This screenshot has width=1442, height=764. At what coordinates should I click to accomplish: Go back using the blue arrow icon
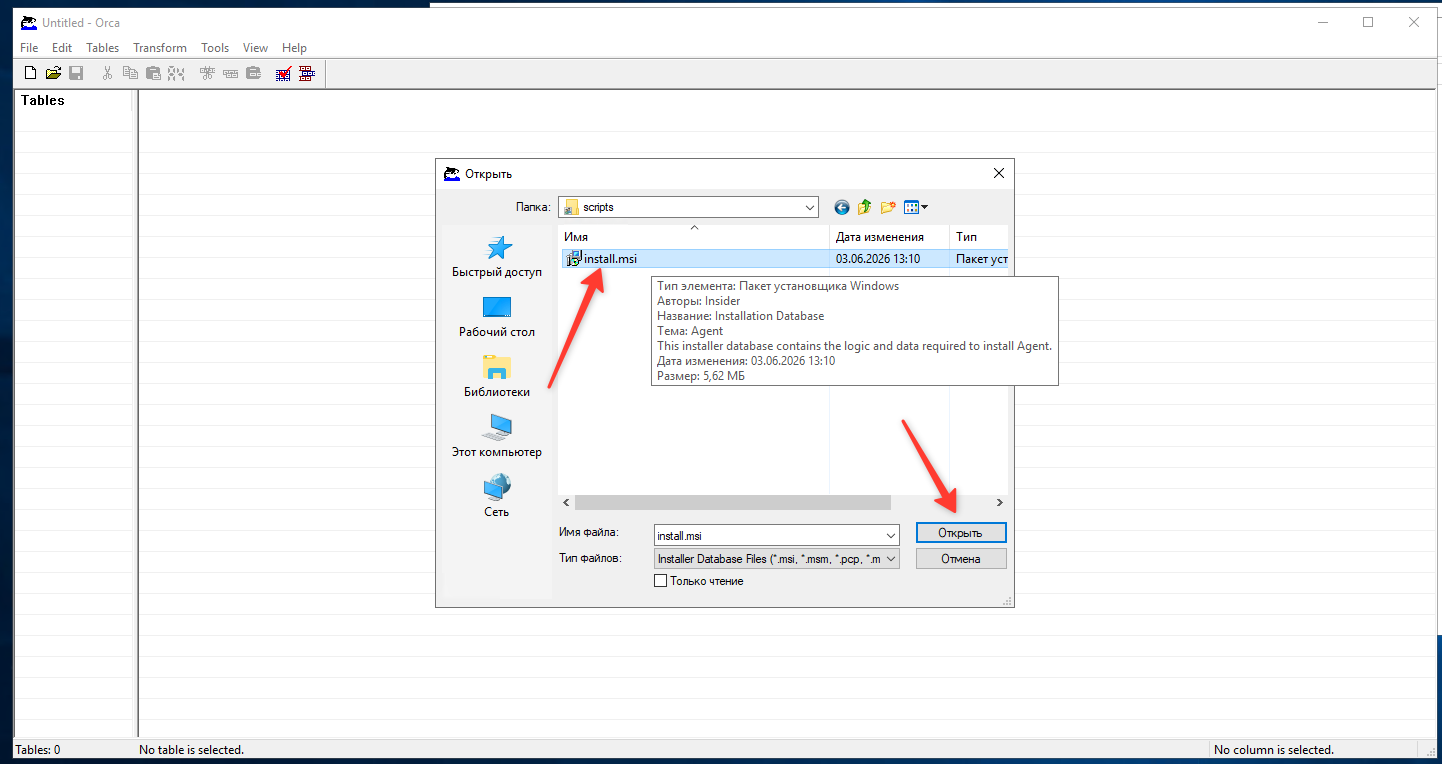(842, 207)
